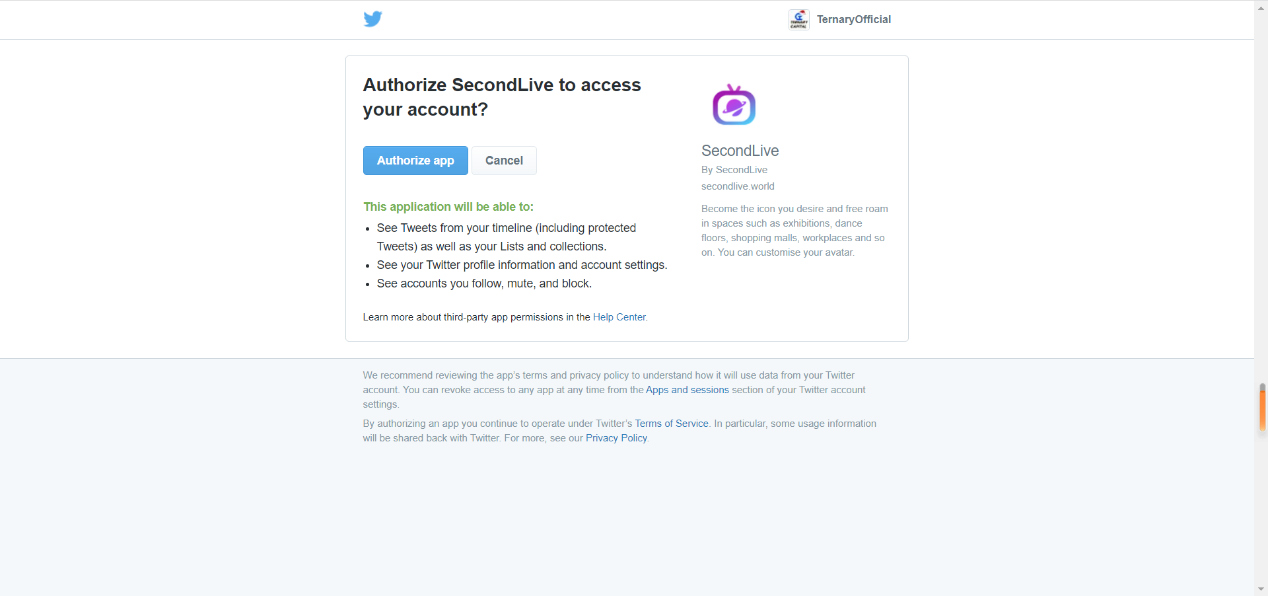Click the scrollbar up arrow
This screenshot has height=596, width=1268.
[x=1261, y=6]
